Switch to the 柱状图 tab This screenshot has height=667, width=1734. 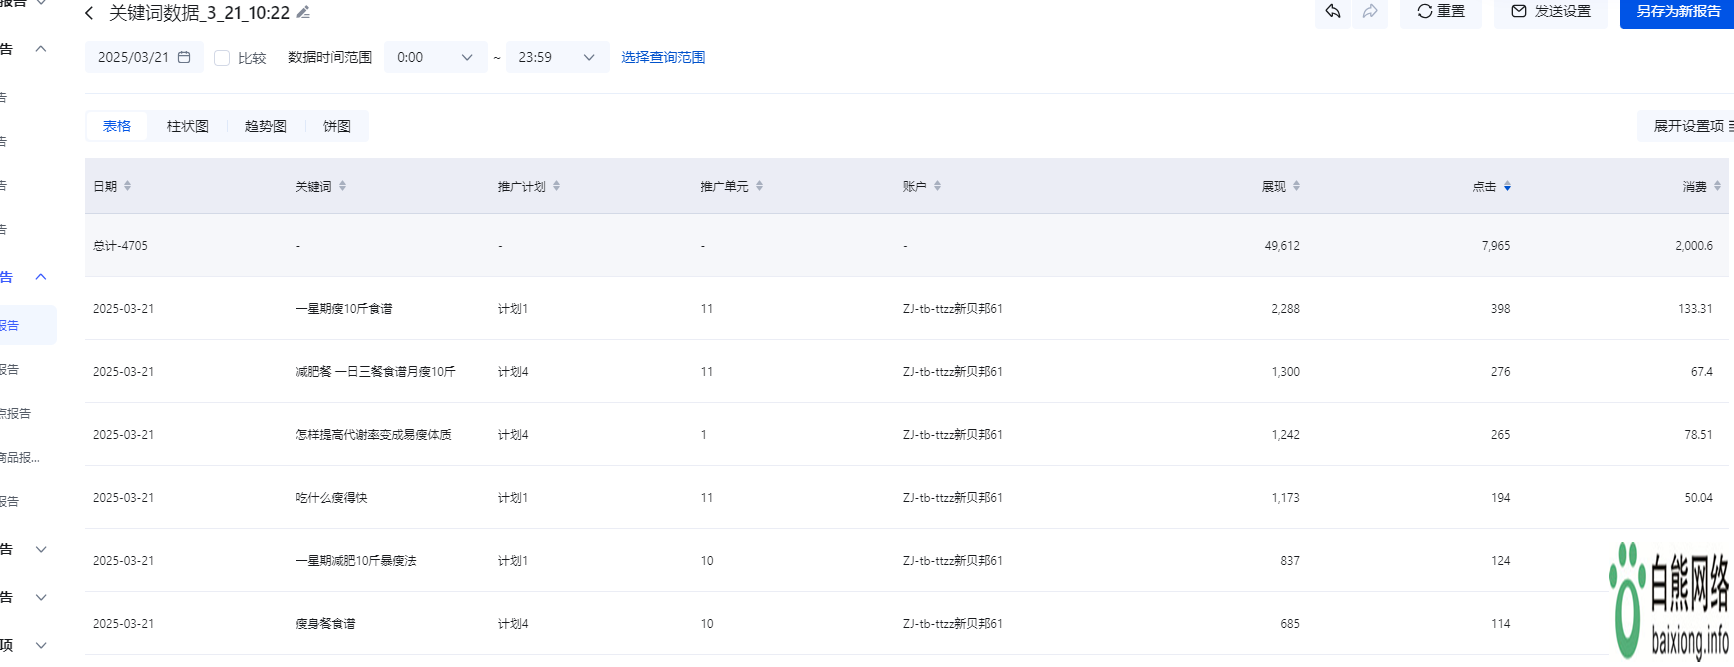[x=188, y=126]
